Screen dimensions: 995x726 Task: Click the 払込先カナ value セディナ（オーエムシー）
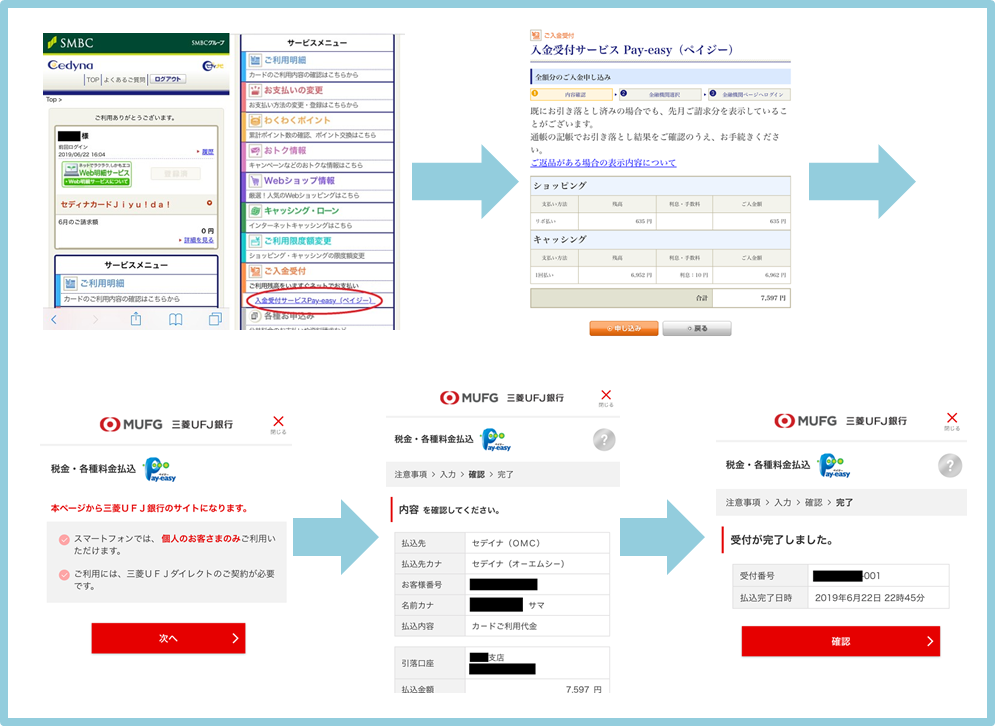[518, 564]
